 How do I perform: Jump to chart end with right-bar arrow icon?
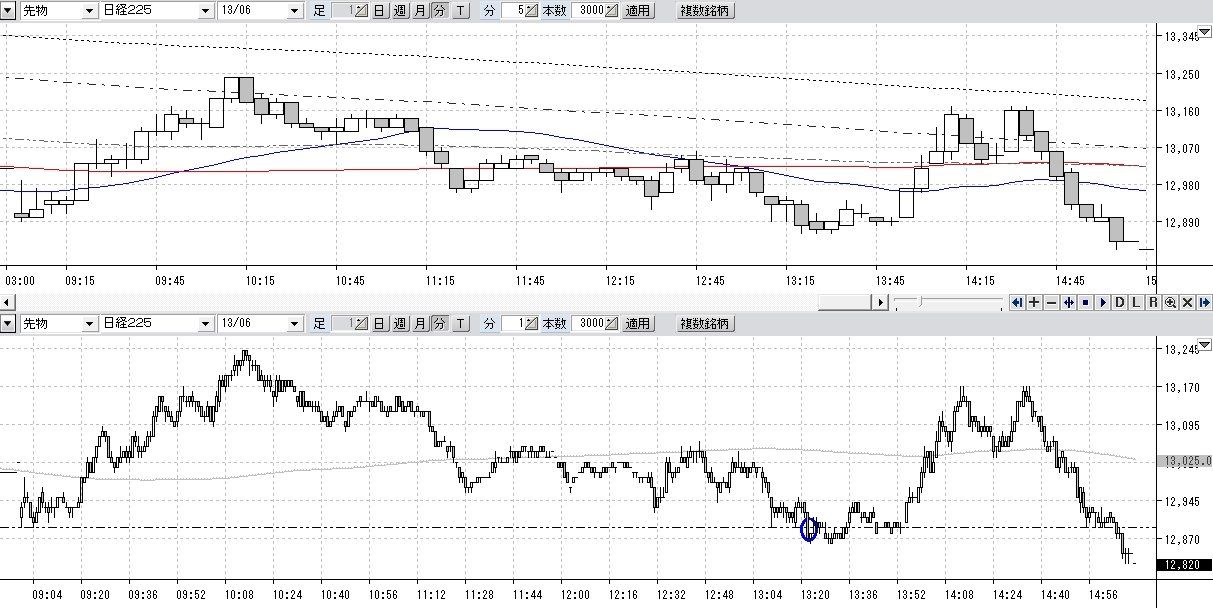point(1204,302)
